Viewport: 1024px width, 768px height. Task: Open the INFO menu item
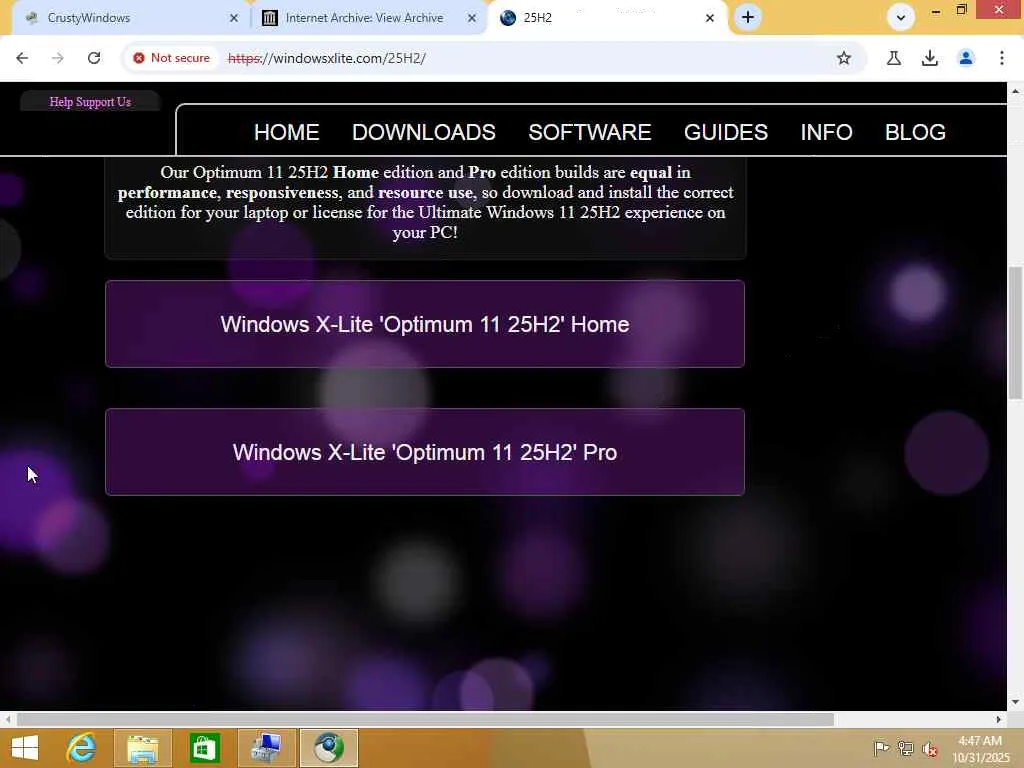pos(826,133)
